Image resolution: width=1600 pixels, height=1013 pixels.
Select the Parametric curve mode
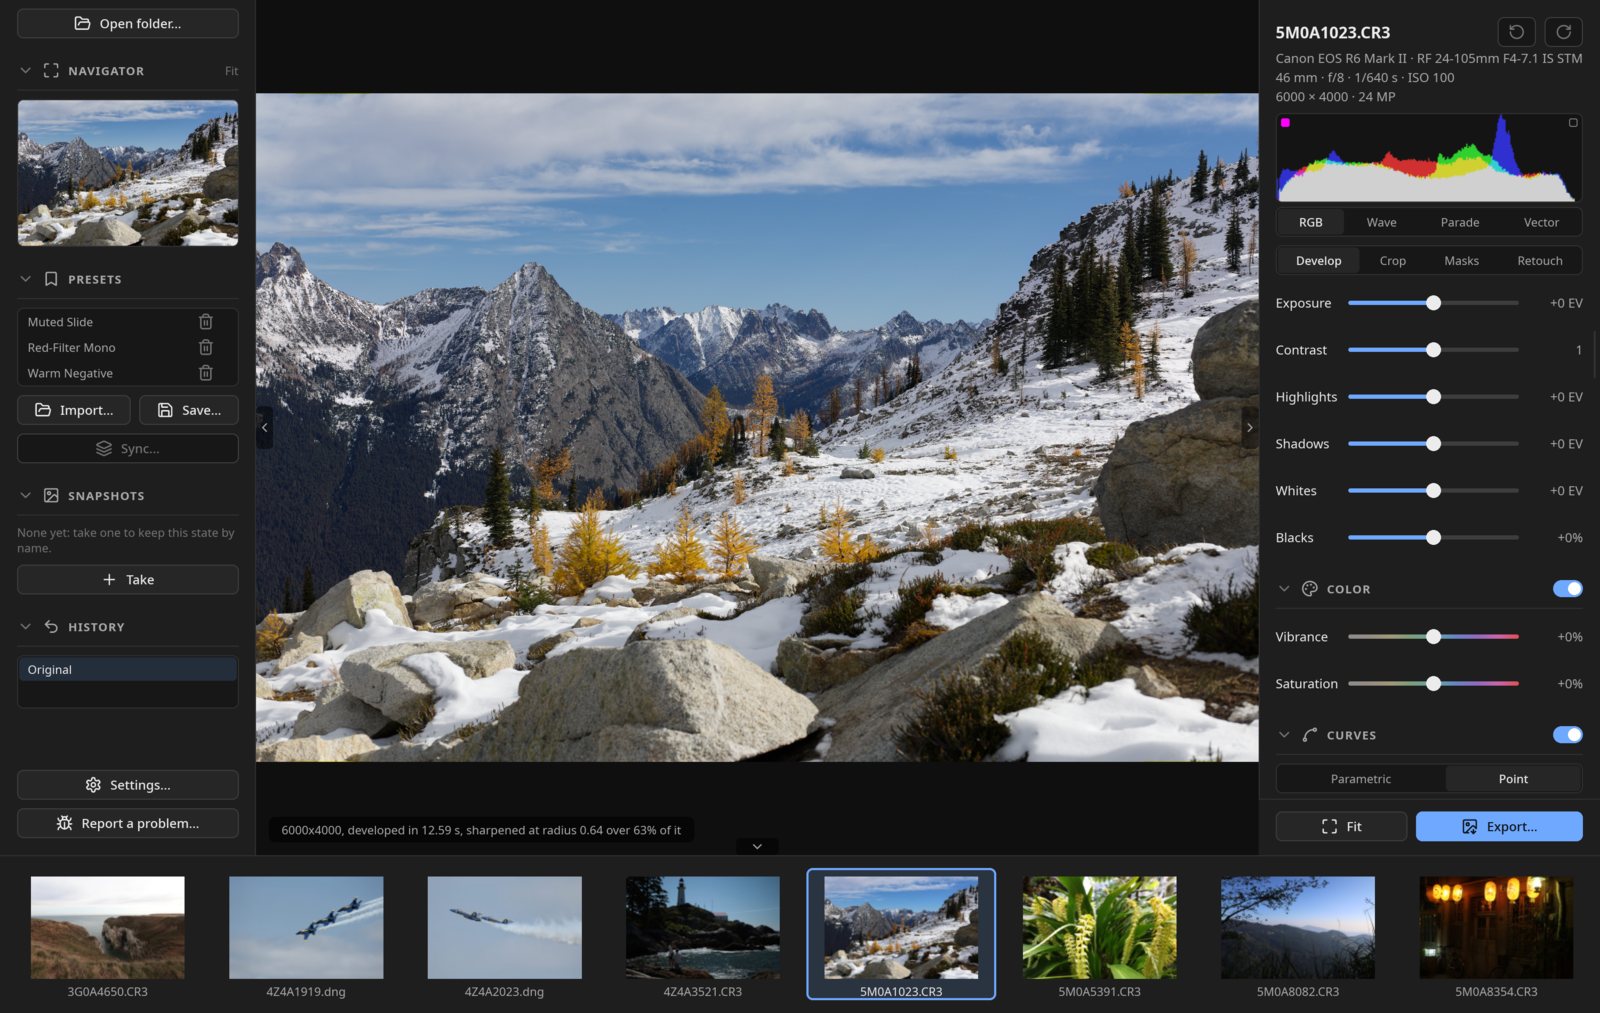coord(1361,779)
